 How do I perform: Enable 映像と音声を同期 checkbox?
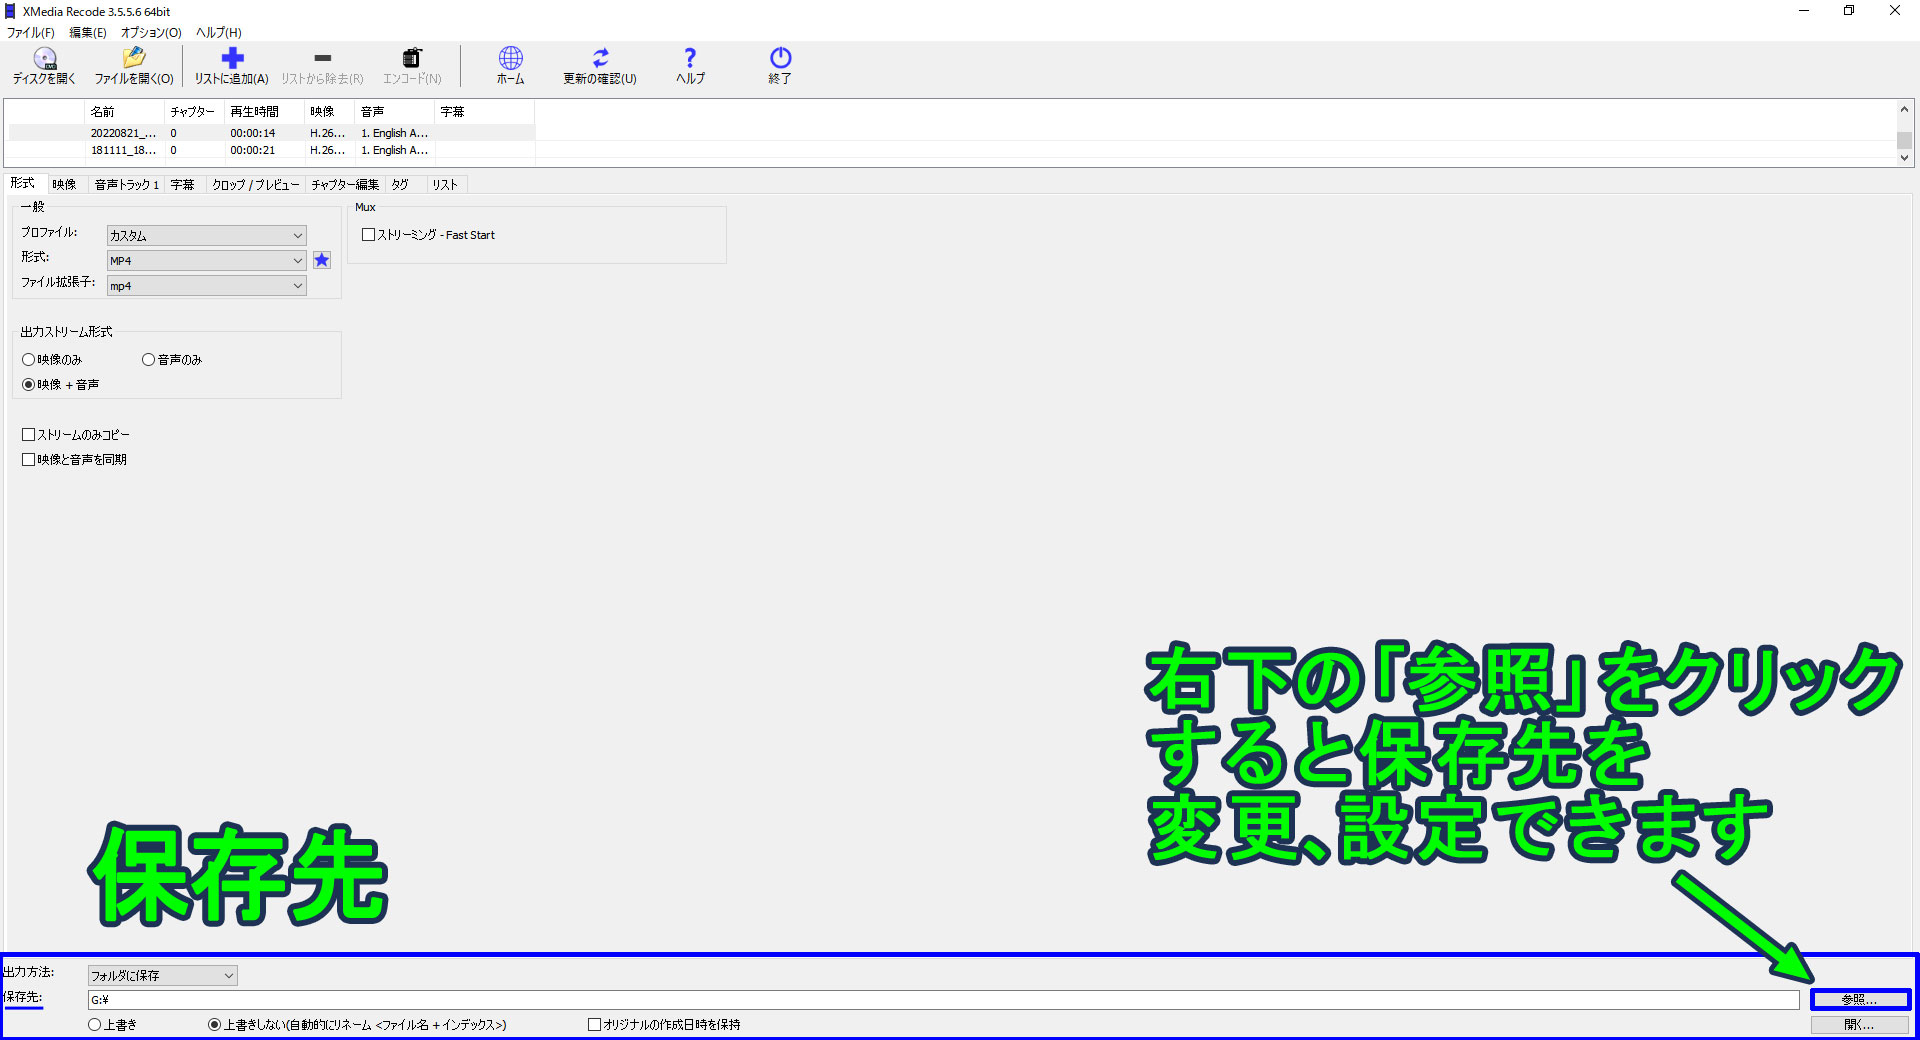coord(74,460)
